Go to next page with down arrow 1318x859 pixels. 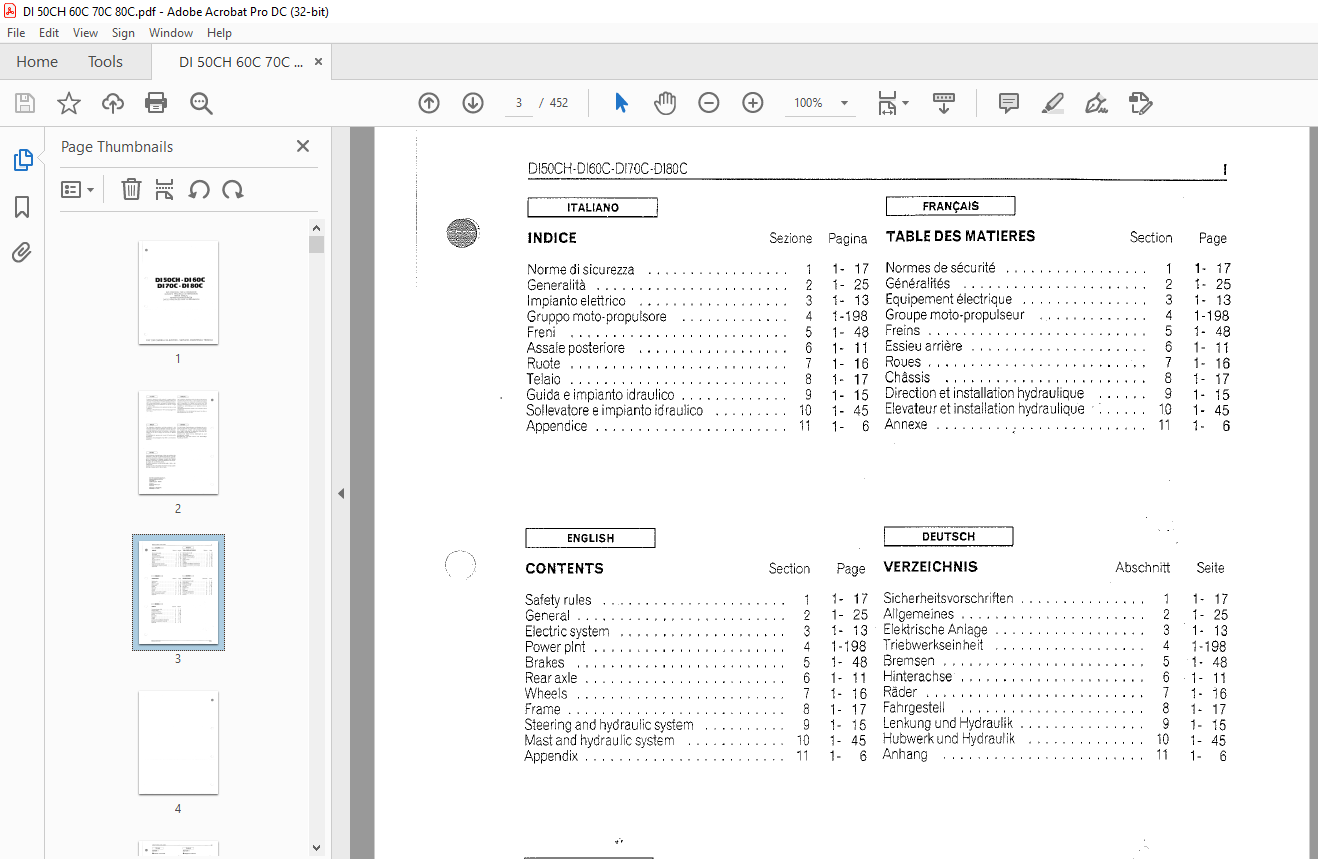pos(473,103)
